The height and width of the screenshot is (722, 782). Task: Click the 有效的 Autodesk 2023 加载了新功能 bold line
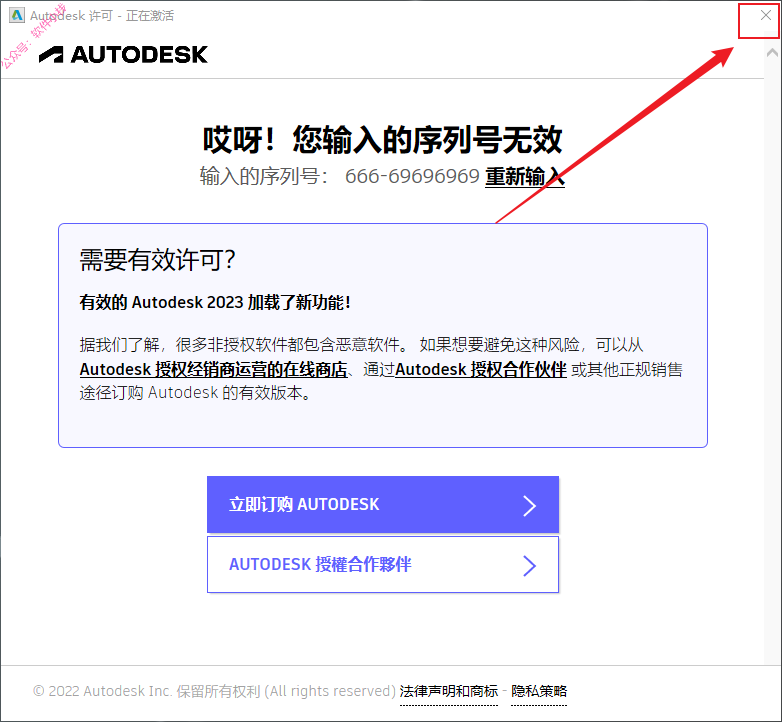pos(215,302)
